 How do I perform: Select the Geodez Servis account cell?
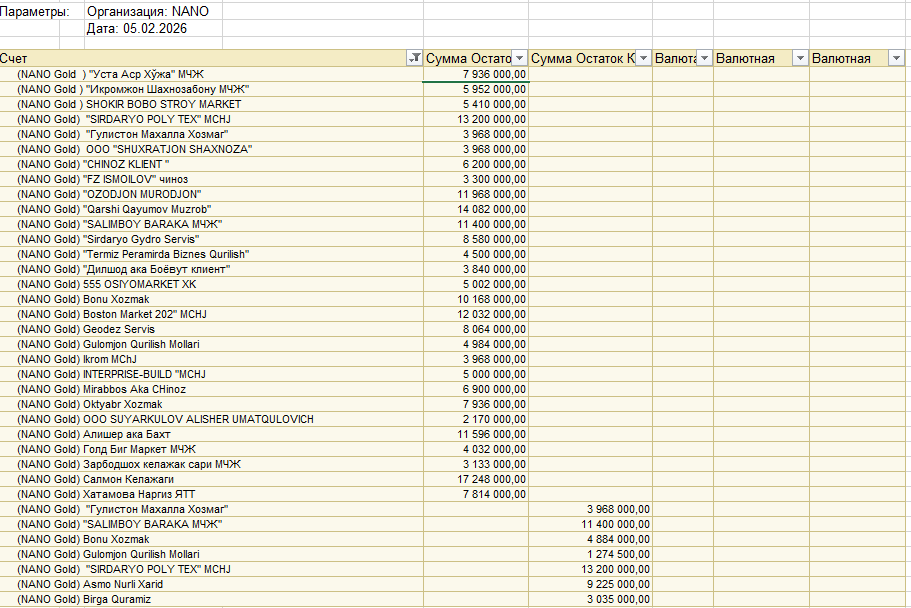(211, 330)
